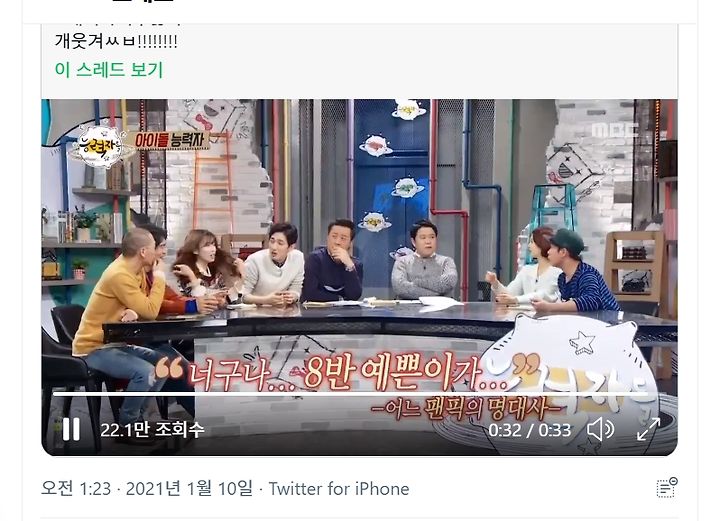Pause the video playback
The image size is (720, 521).
pyautogui.click(x=71, y=430)
